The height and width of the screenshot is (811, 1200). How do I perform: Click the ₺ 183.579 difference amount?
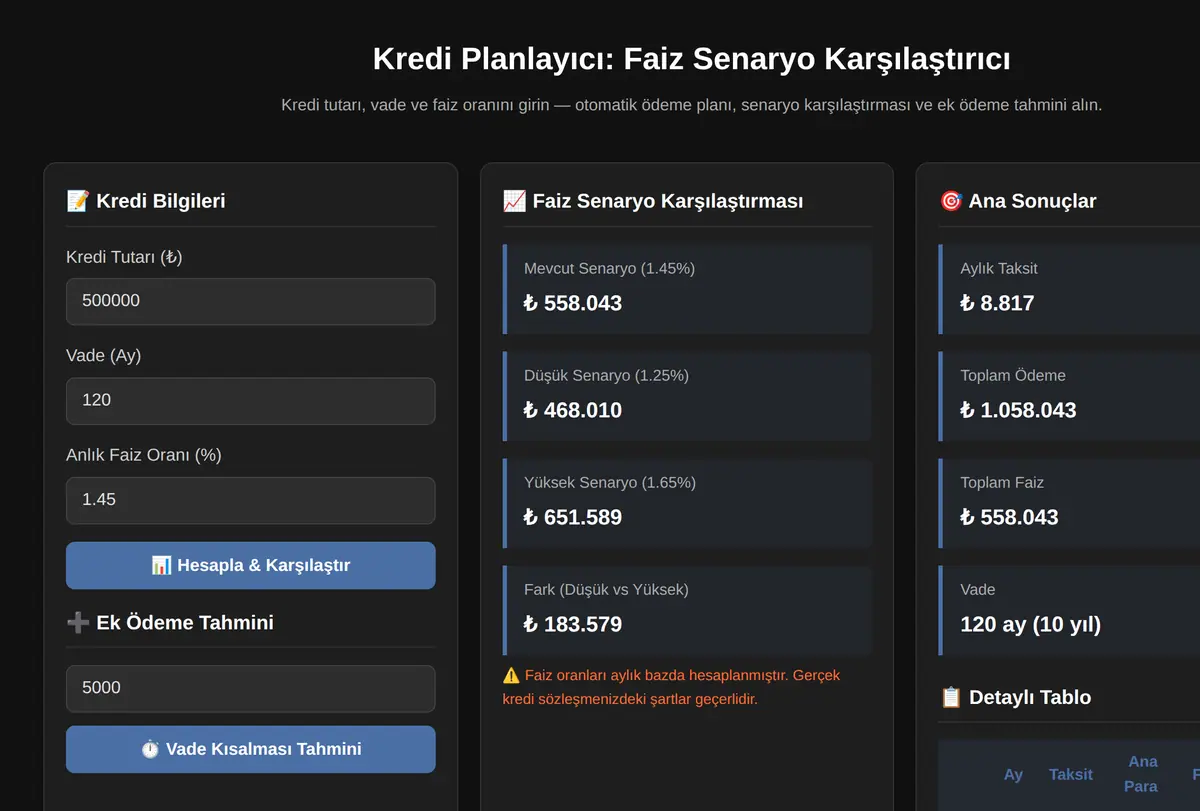(573, 624)
